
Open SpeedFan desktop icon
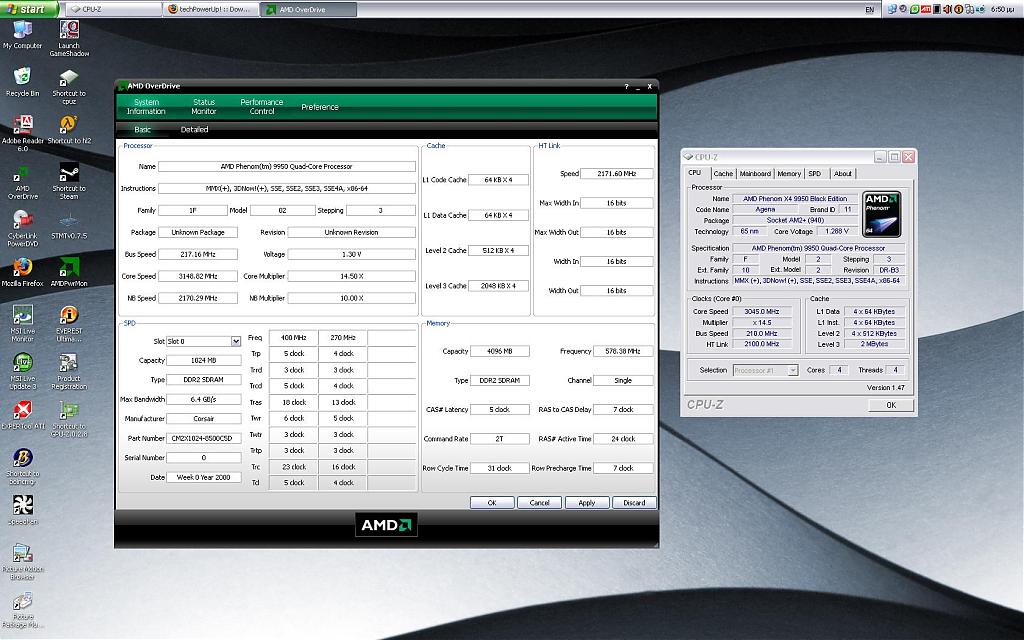coord(22,509)
